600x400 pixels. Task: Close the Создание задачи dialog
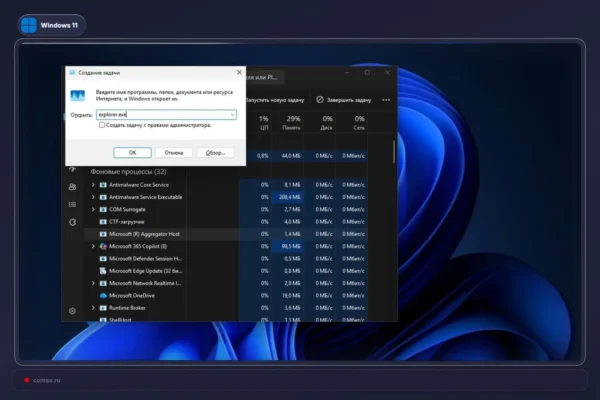click(x=239, y=72)
